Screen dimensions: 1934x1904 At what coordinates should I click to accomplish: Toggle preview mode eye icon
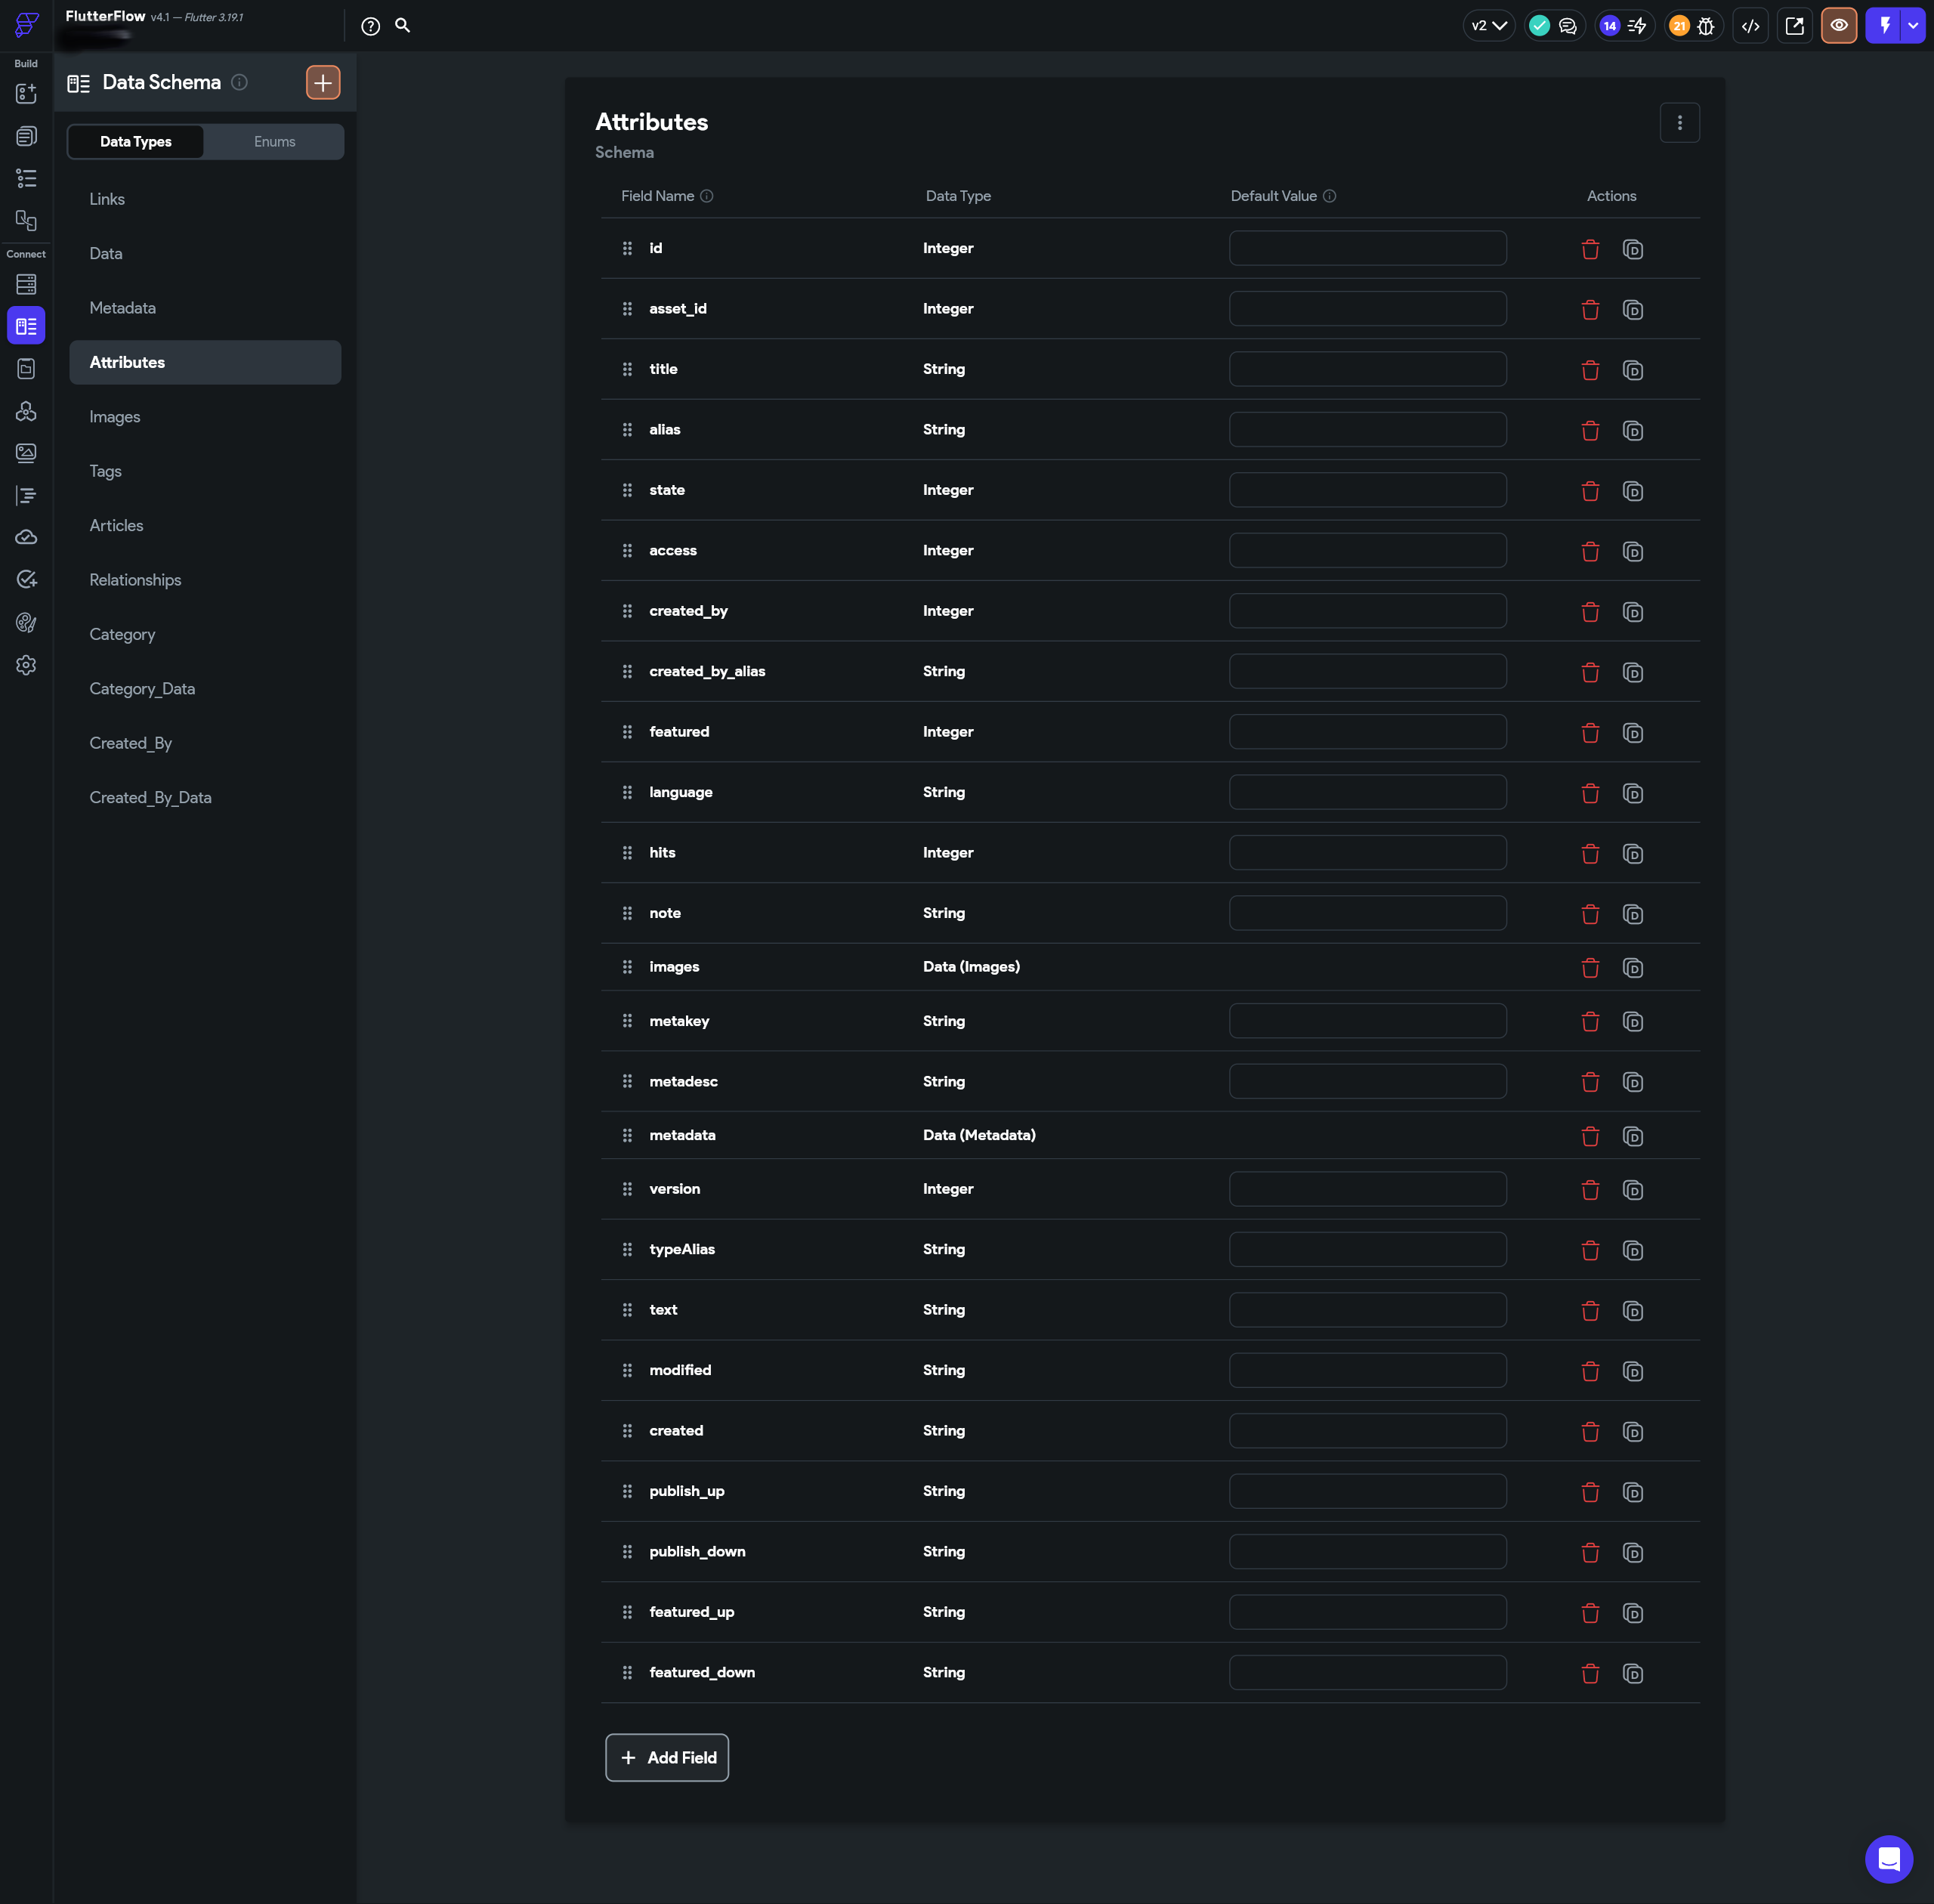[1838, 26]
